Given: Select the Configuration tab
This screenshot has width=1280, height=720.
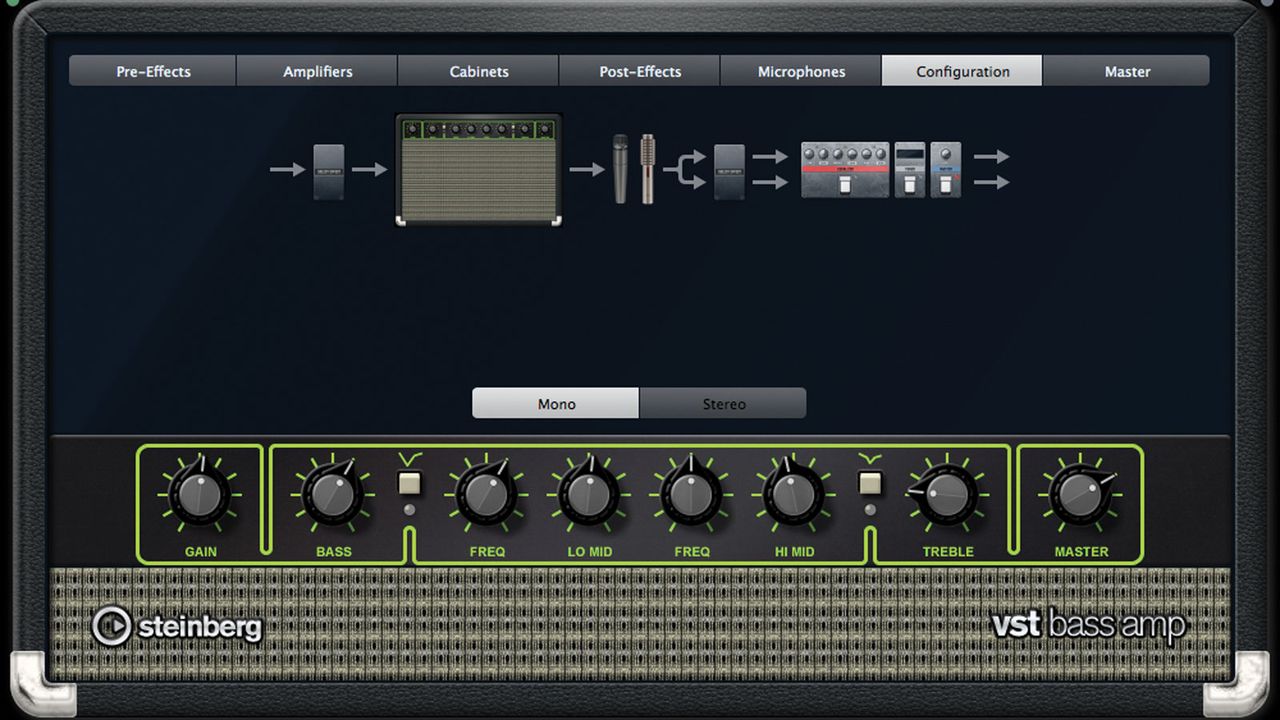Looking at the screenshot, I should tap(962, 71).
